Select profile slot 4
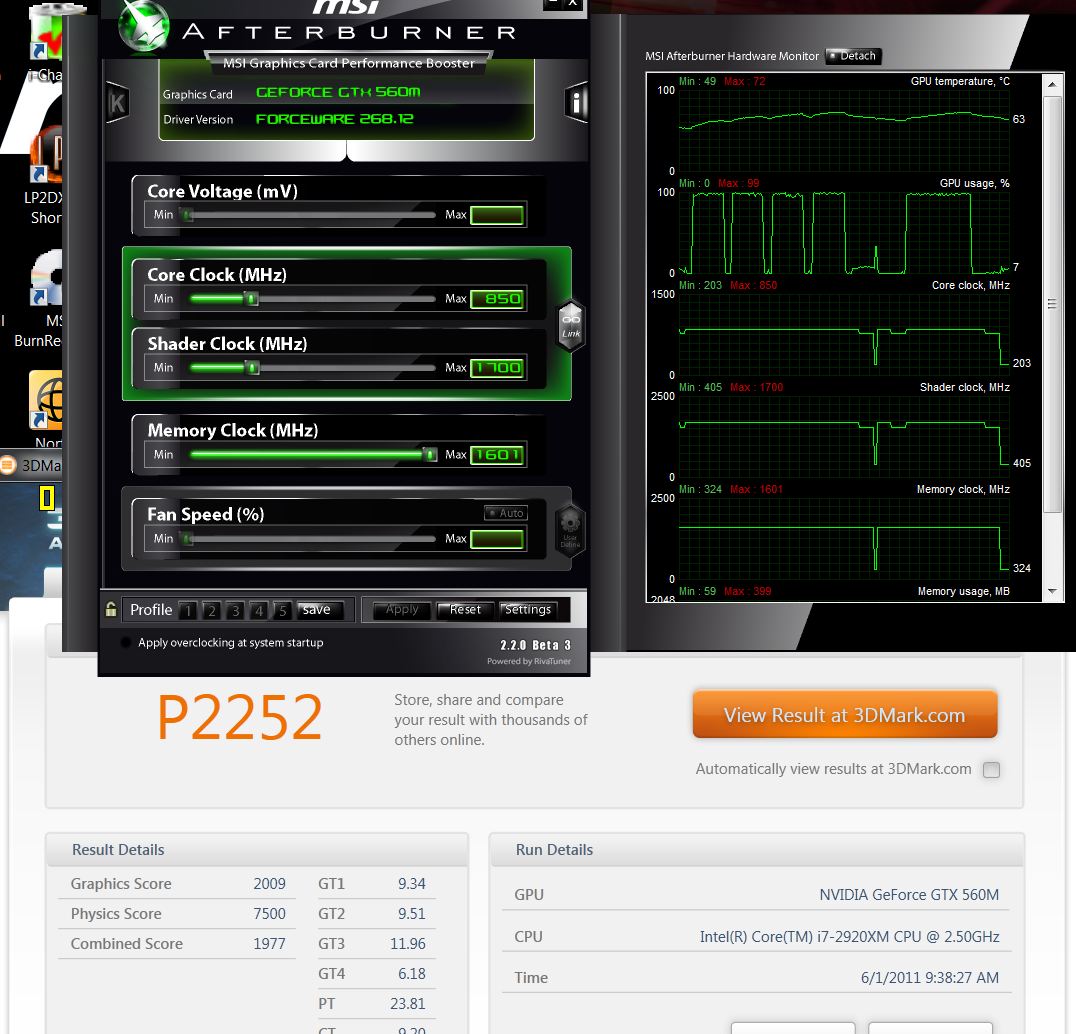Screen dimensions: 1076x1034 (259, 610)
